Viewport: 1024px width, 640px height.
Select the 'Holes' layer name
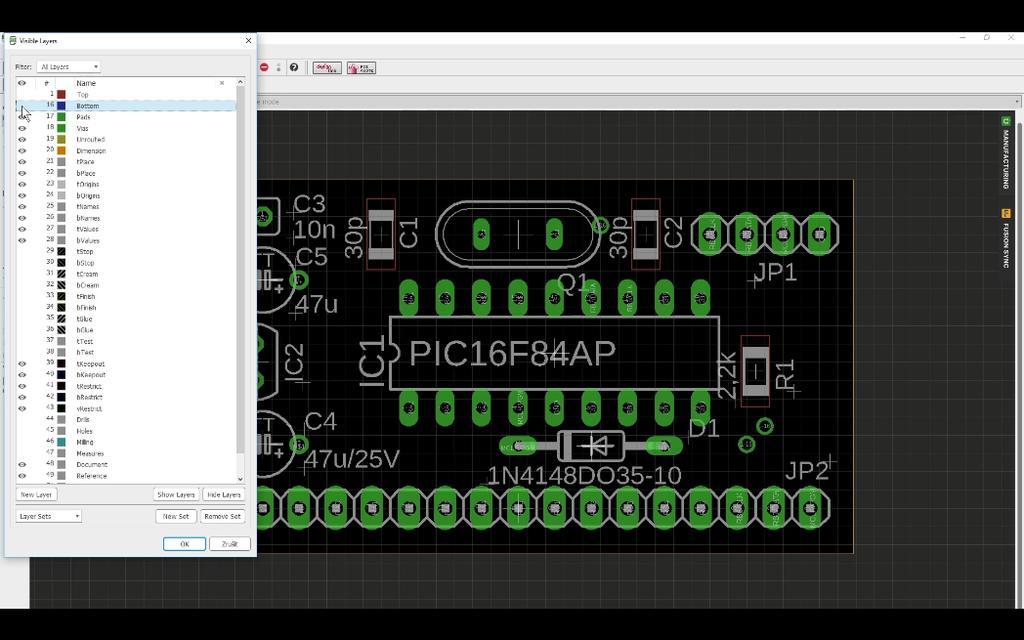pos(84,431)
